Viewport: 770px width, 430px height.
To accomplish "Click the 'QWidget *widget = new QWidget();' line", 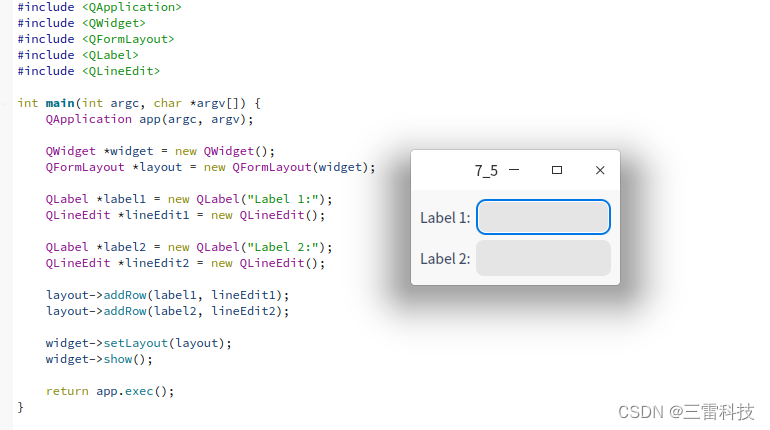I will pyautogui.click(x=160, y=151).
